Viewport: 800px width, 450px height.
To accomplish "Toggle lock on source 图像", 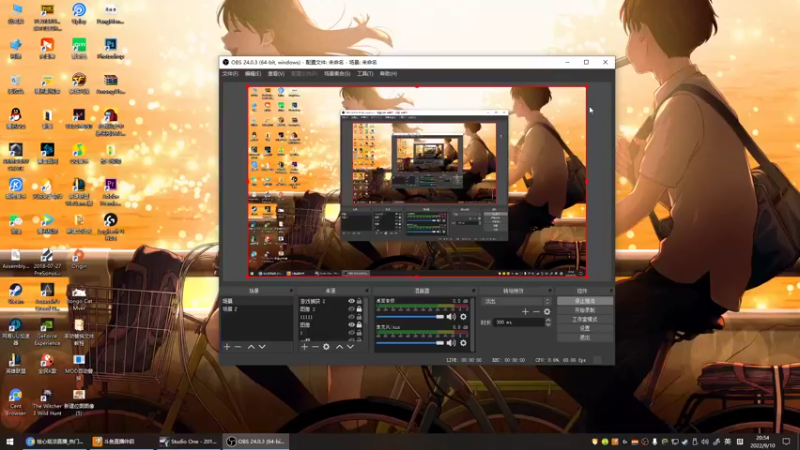I will coord(359,324).
